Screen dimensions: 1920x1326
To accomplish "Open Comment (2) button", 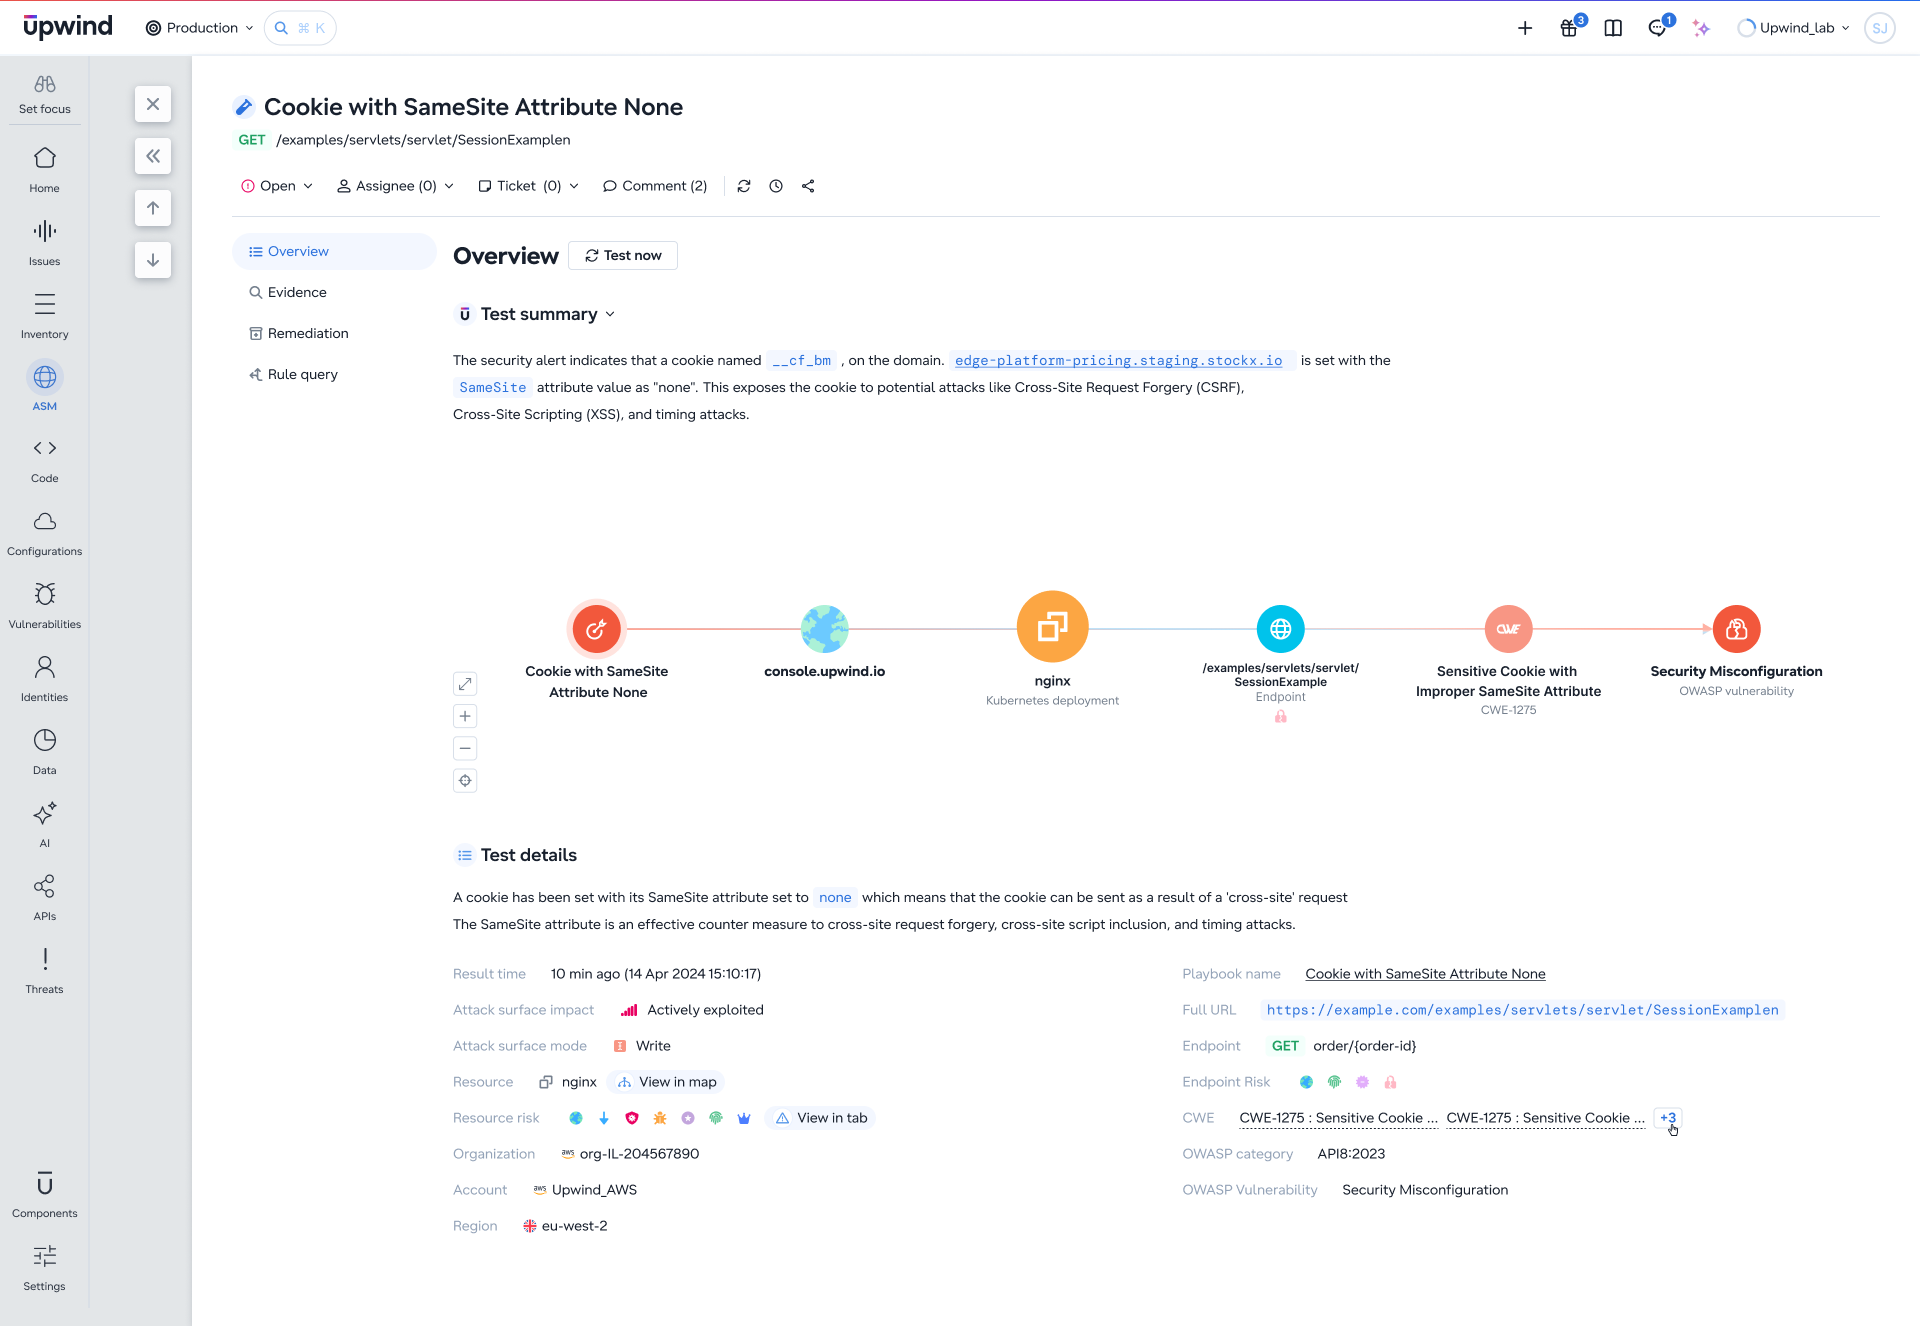I will [655, 186].
